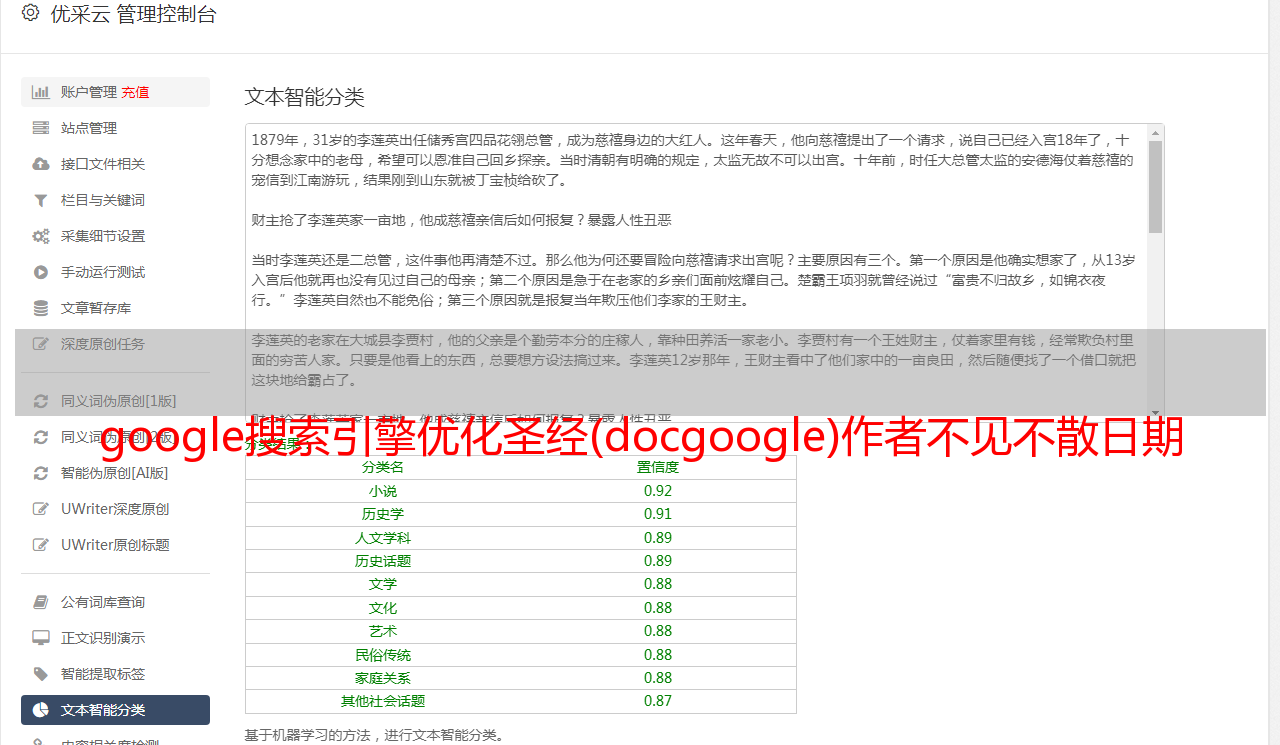Click the 文本智能分类 page heading
The image size is (1280, 745).
(305, 97)
